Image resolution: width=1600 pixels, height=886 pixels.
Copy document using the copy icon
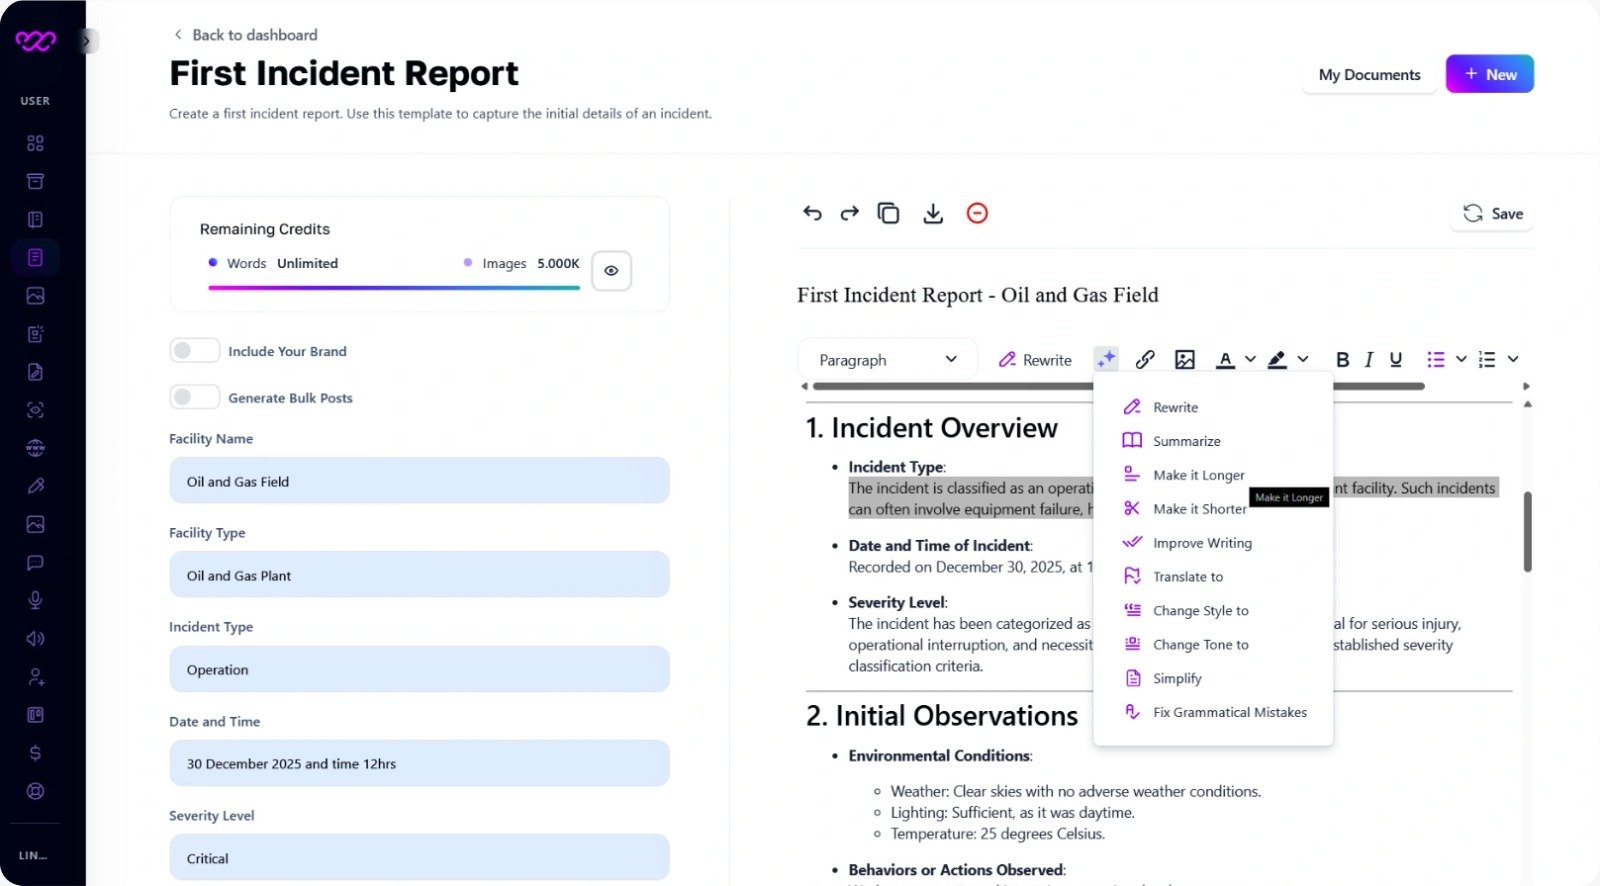pos(888,213)
